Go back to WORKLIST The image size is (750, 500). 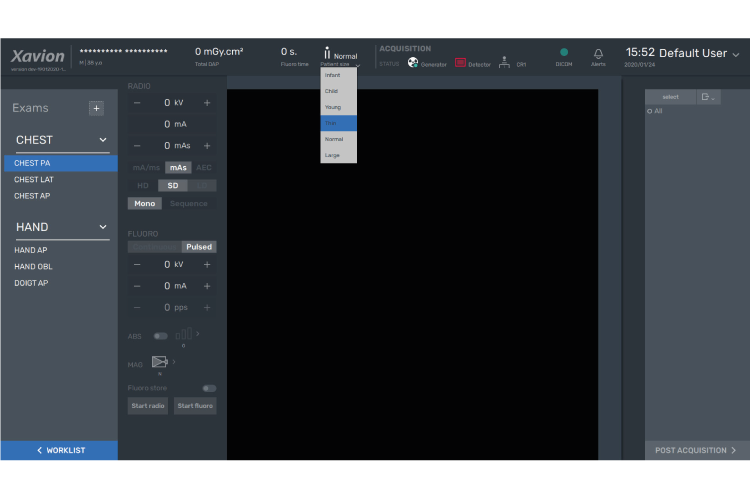click(59, 450)
